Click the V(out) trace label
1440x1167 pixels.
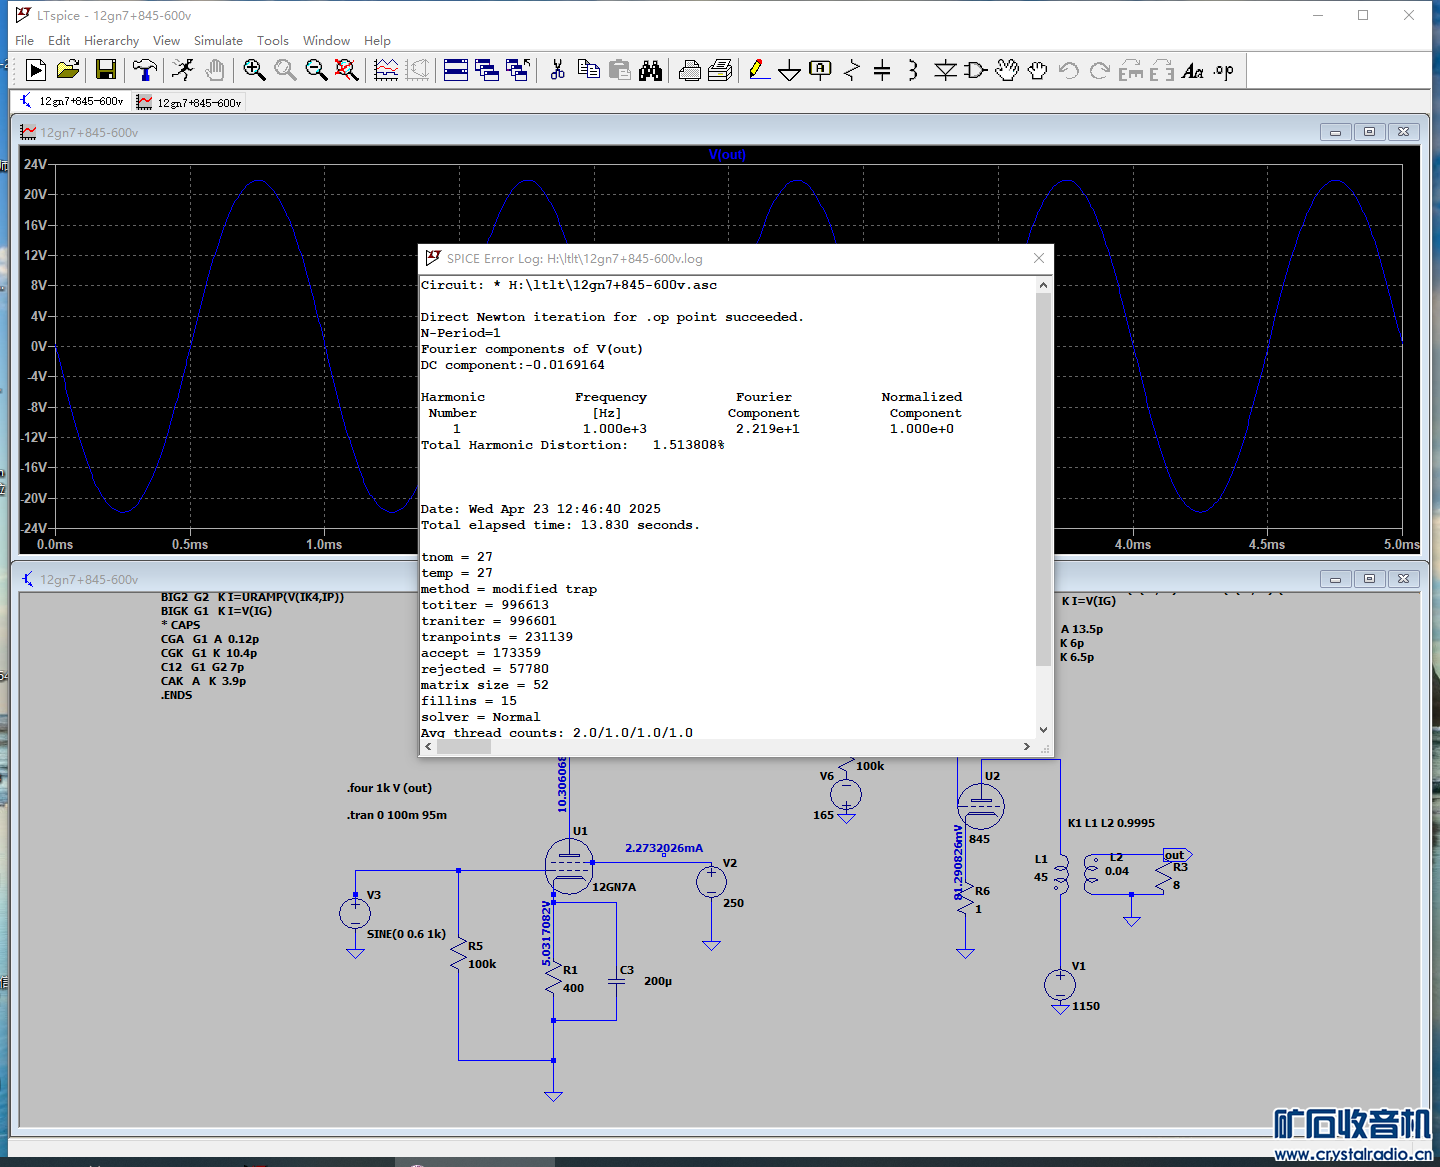727,155
